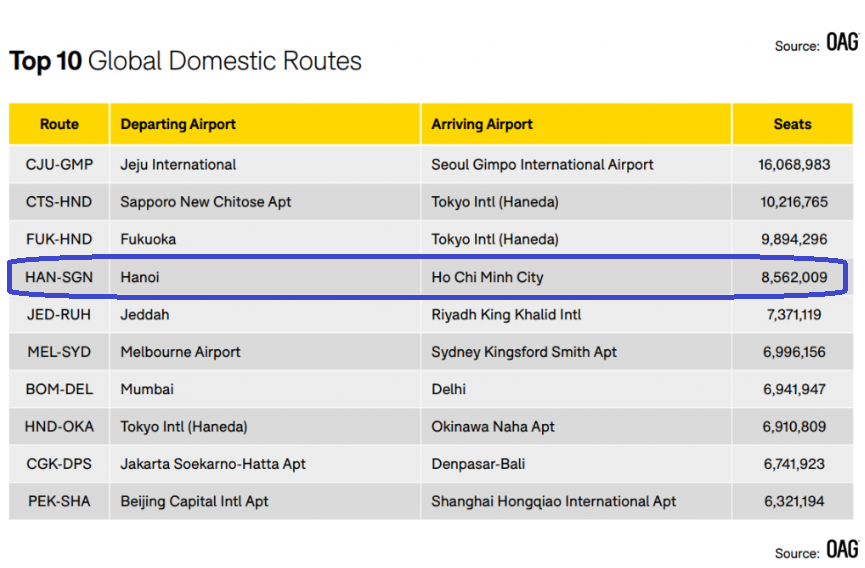Click the OAG logo below the table
Screen dimensions: 865x568
click(x=842, y=550)
